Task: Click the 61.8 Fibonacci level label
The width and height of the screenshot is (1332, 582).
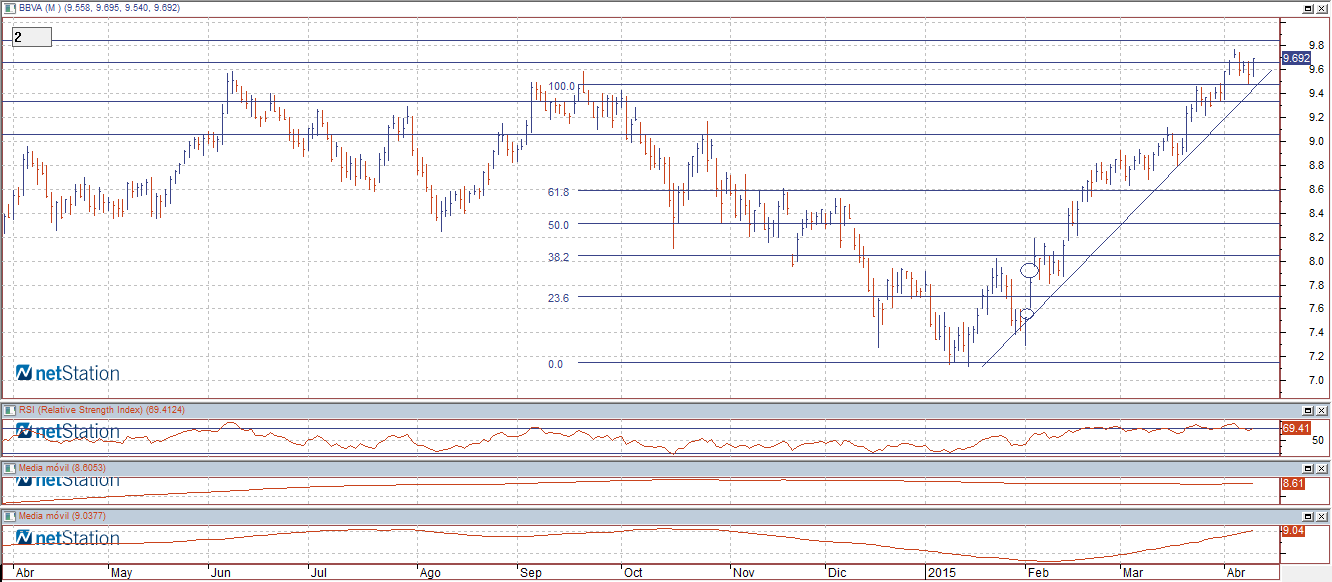Action: (x=558, y=191)
